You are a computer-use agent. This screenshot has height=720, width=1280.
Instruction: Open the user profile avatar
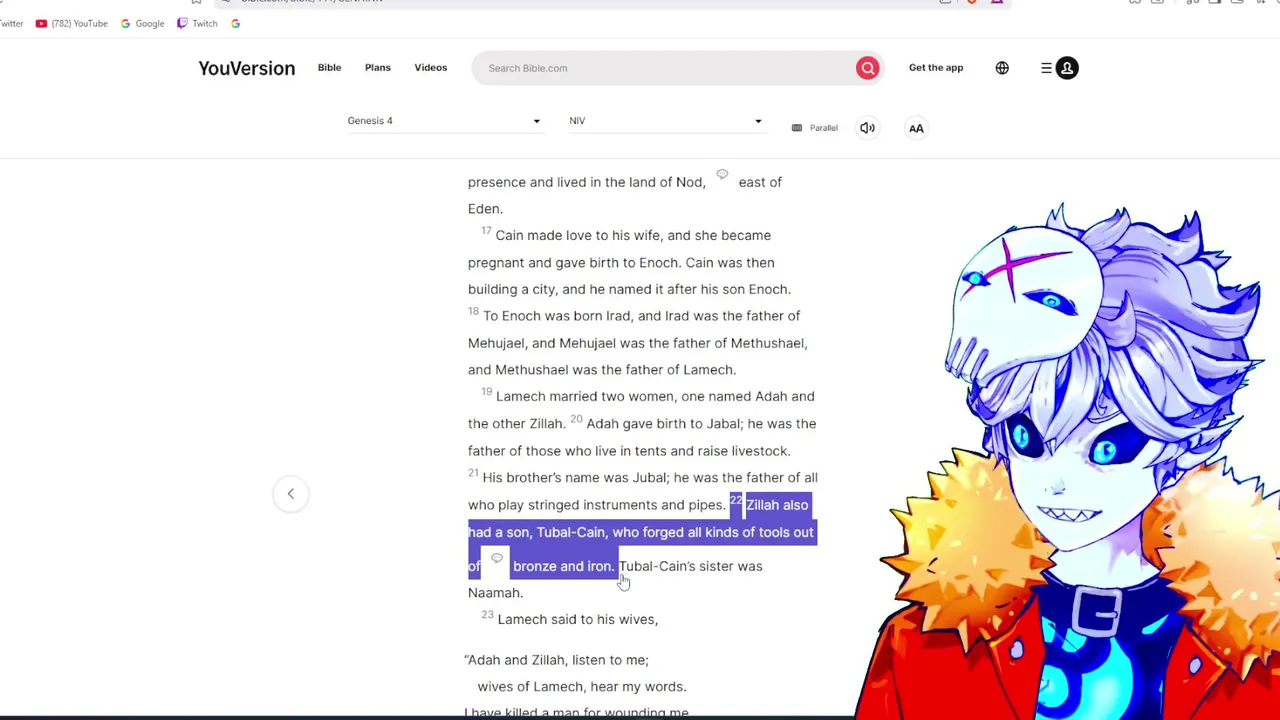(1067, 68)
